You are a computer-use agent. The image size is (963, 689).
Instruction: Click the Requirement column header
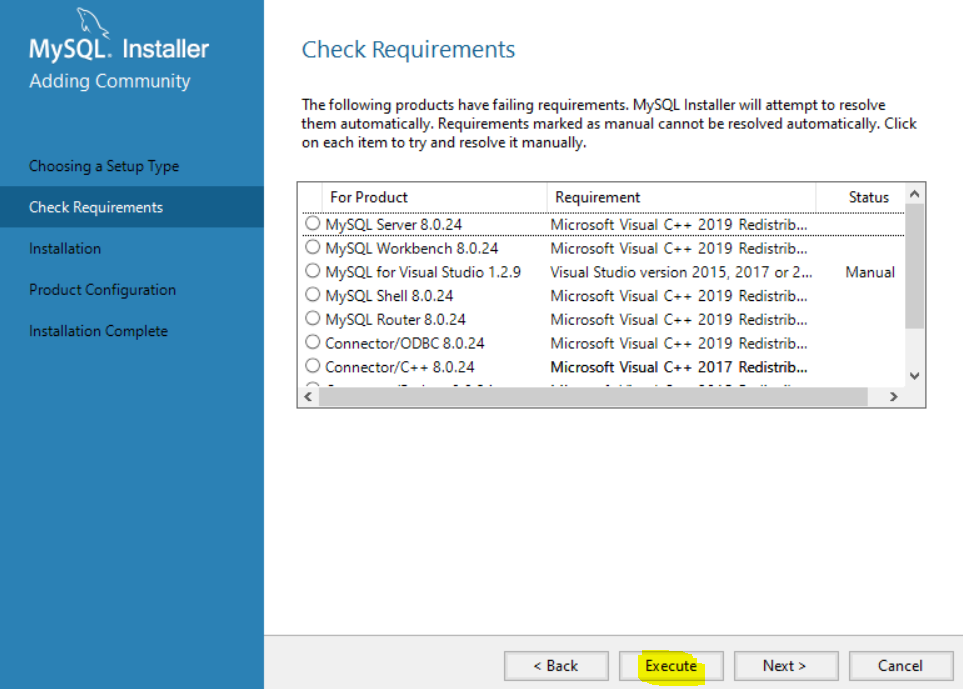(681, 197)
